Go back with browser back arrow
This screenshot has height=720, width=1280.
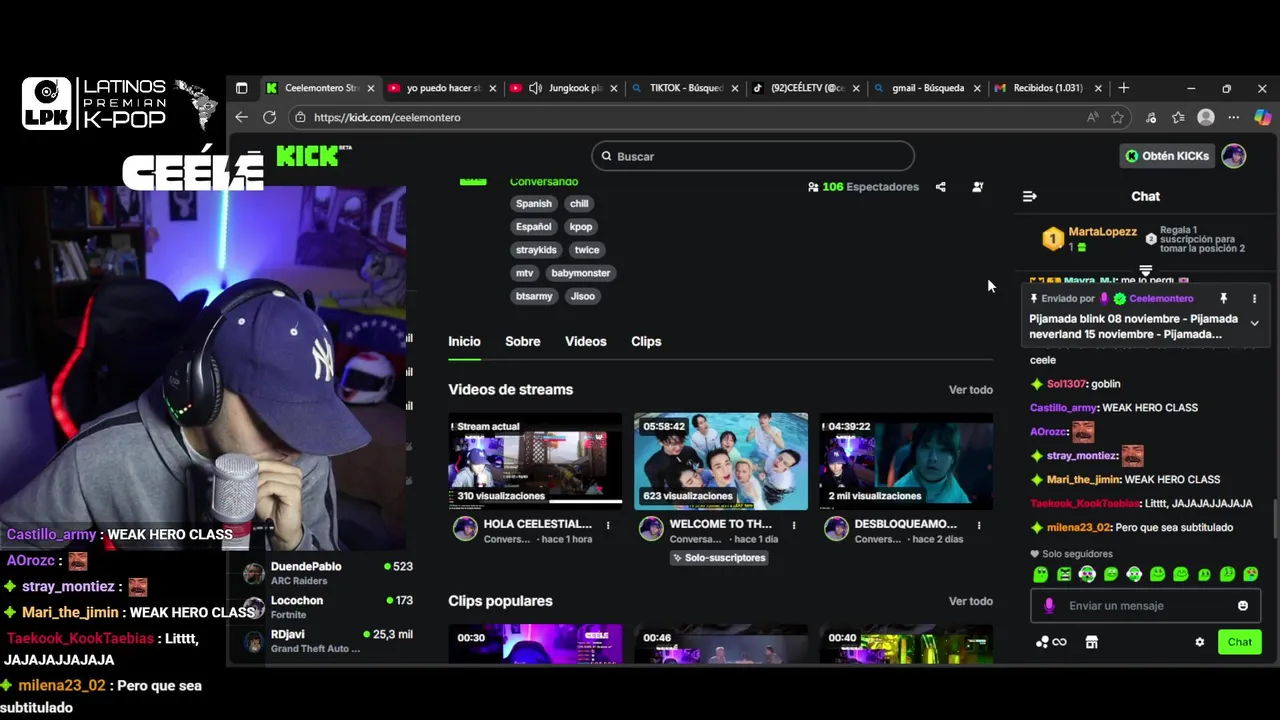(241, 117)
